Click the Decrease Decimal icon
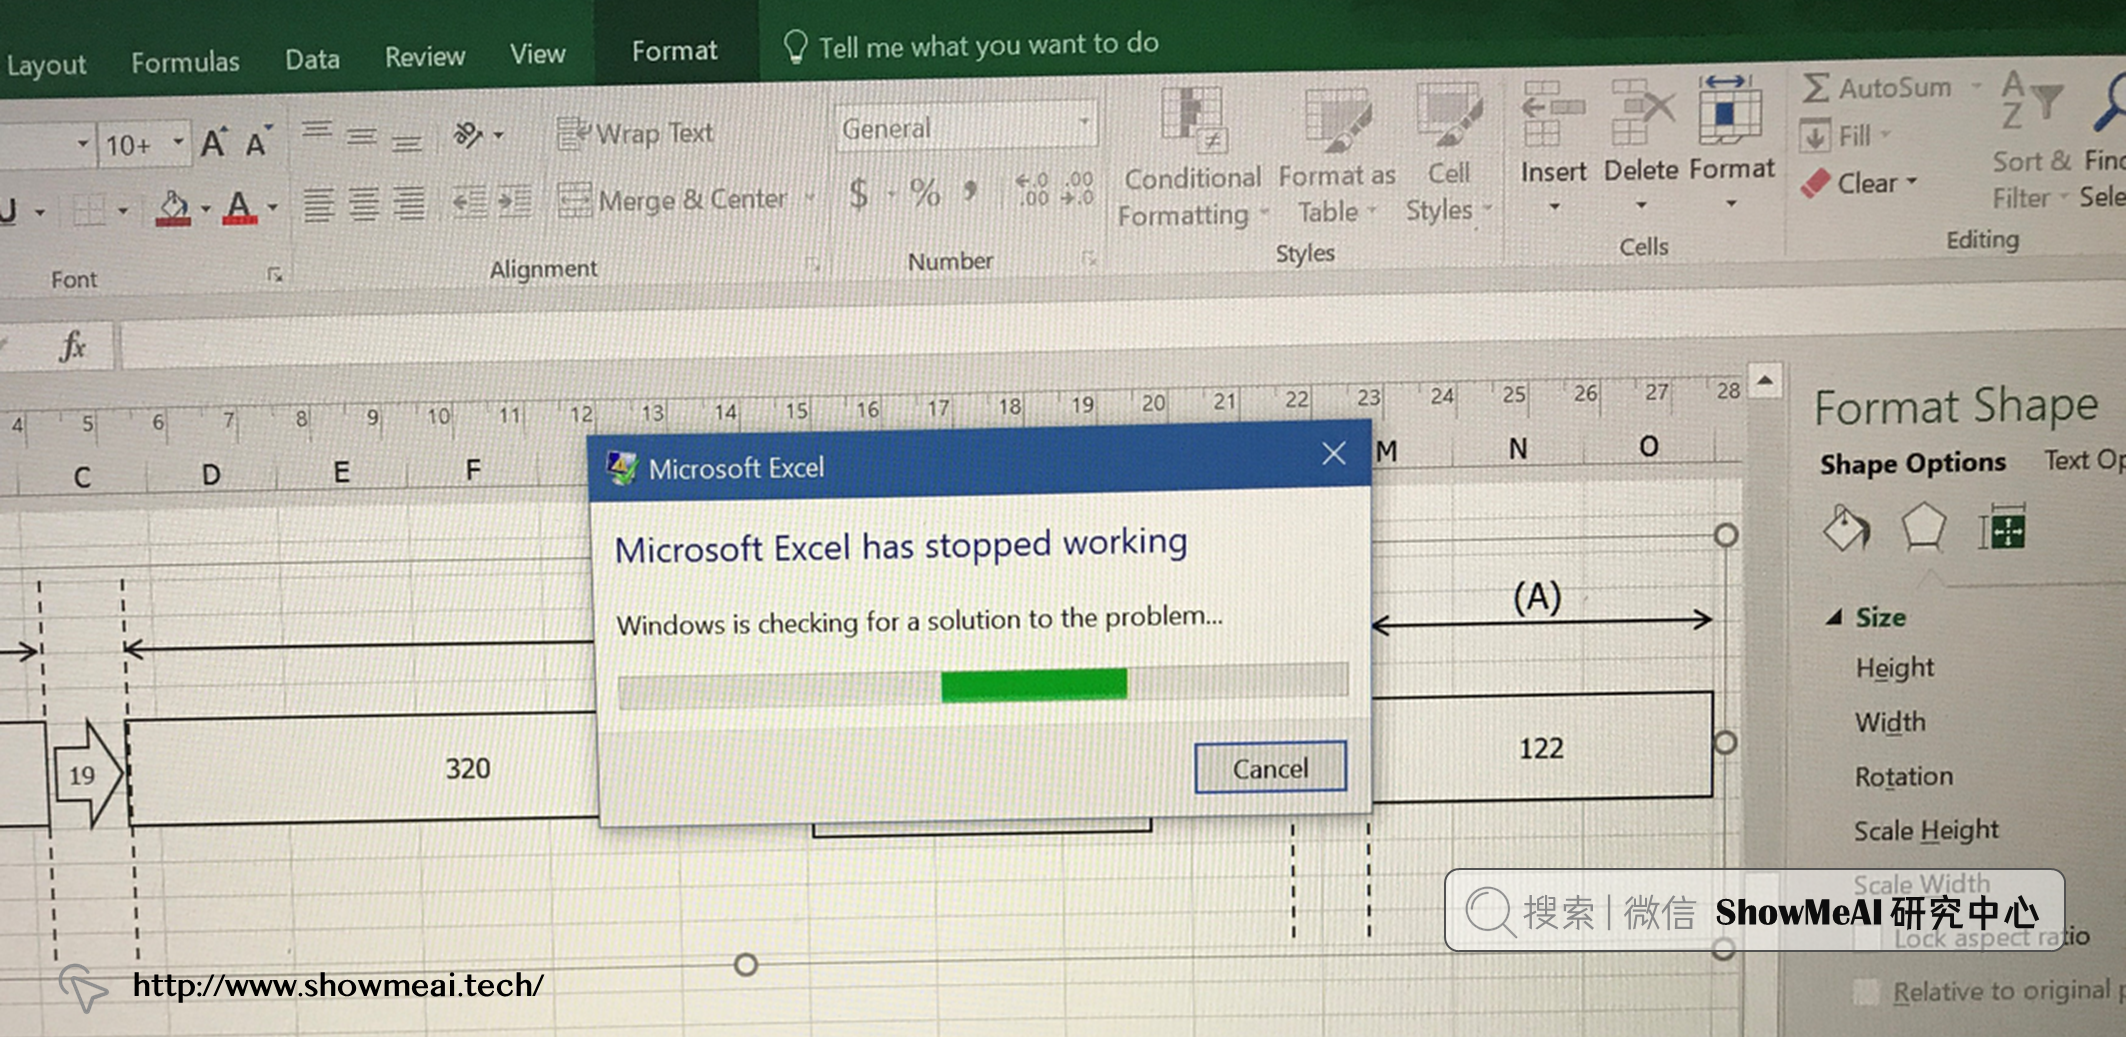Screen dimensions: 2126x1037 (1078, 188)
